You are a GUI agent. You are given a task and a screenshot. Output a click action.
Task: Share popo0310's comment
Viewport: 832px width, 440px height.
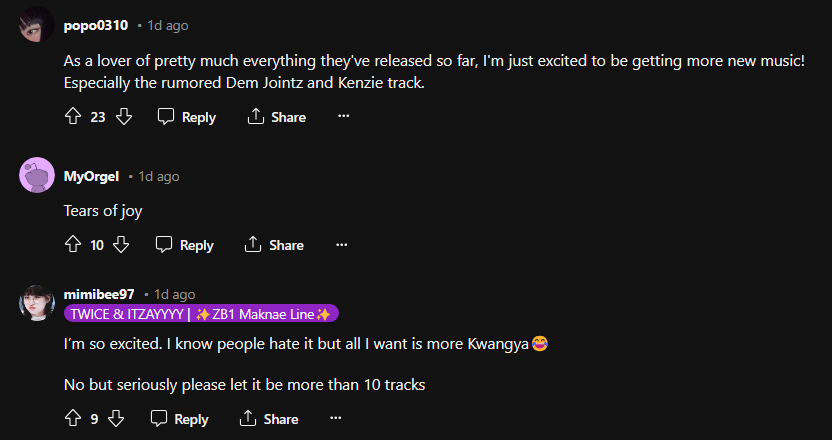pos(276,117)
